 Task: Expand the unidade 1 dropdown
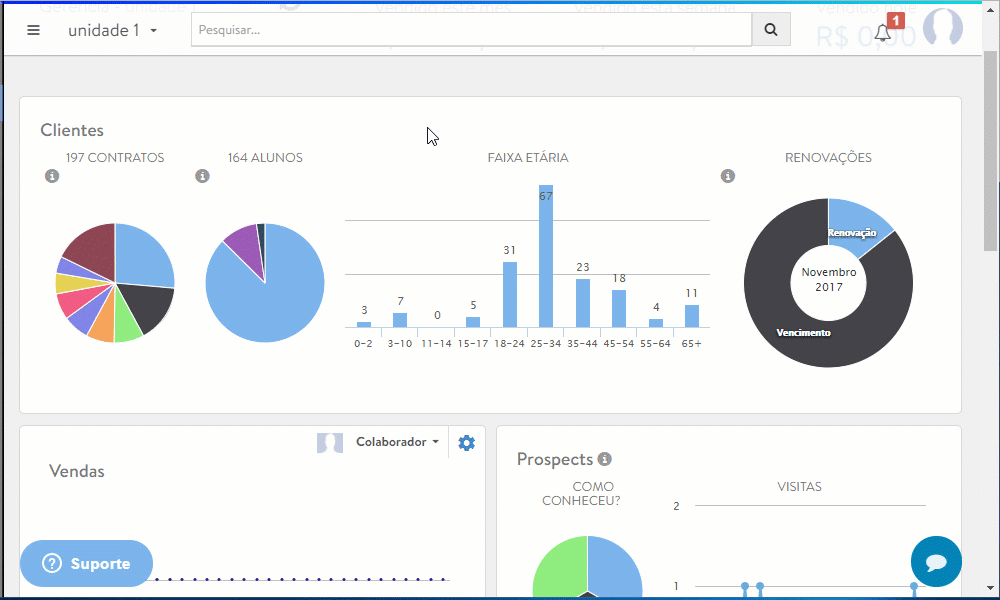113,30
